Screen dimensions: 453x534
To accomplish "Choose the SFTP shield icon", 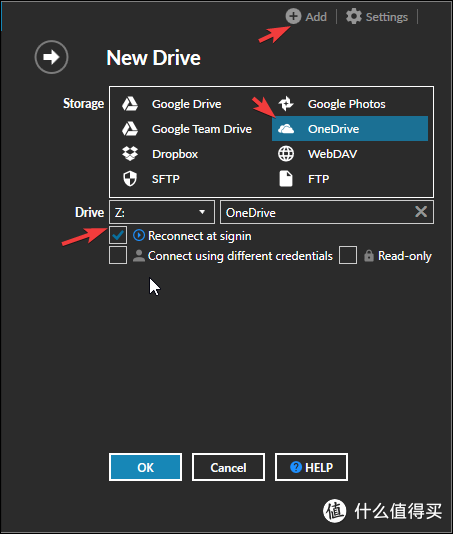I will pyautogui.click(x=130, y=179).
